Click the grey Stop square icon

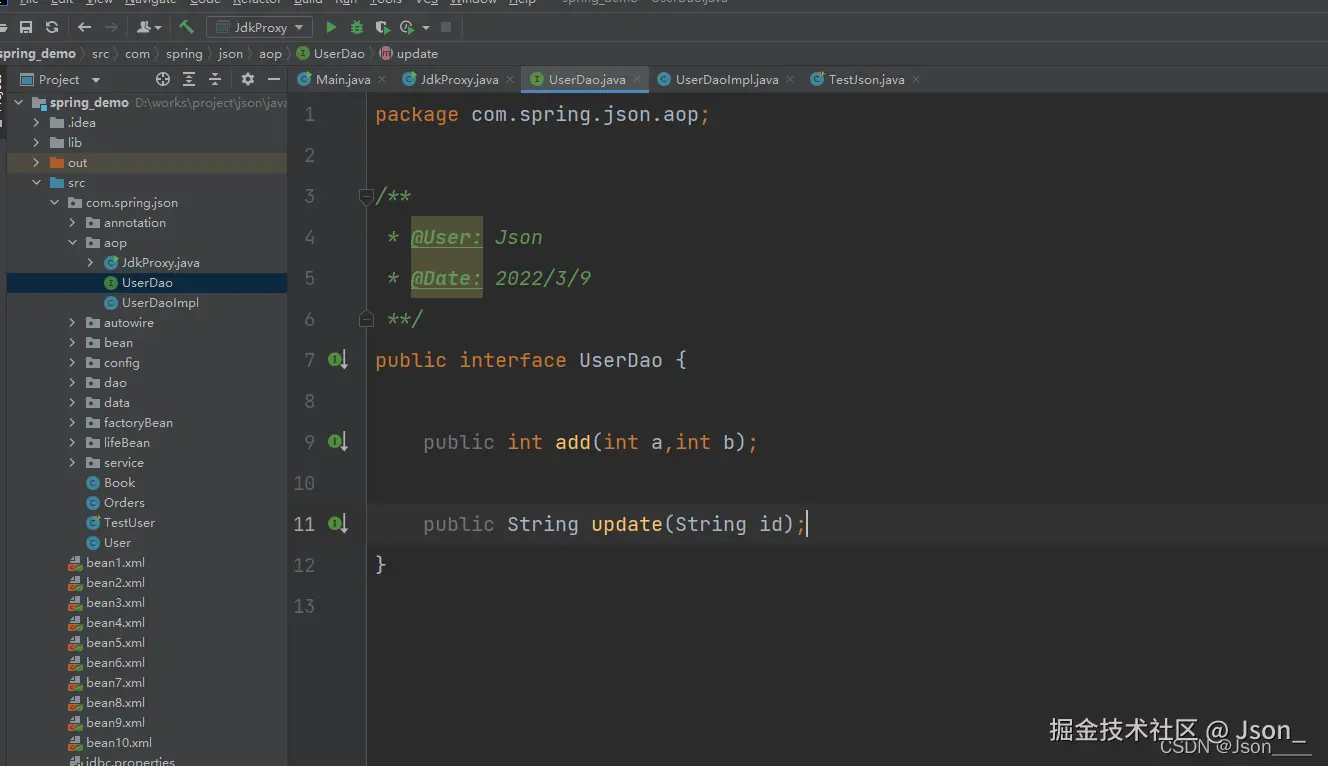pyautogui.click(x=446, y=28)
